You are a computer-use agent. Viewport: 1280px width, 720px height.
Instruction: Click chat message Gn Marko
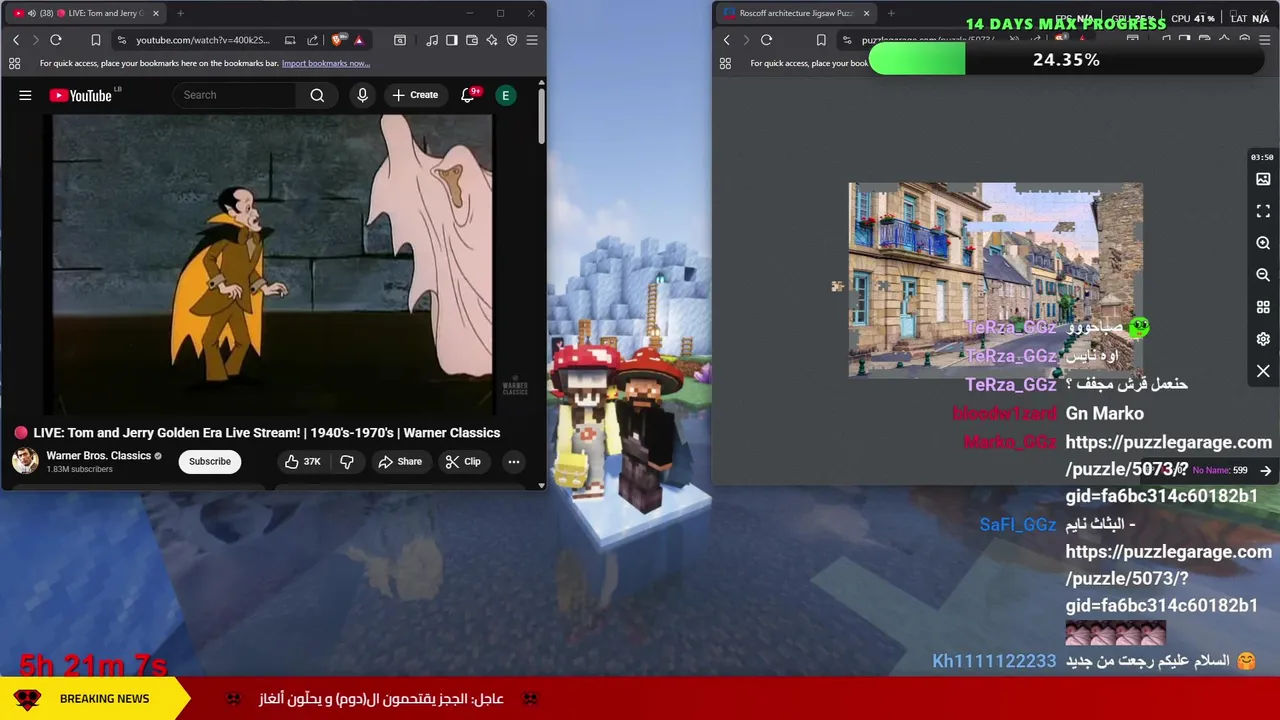(1104, 413)
